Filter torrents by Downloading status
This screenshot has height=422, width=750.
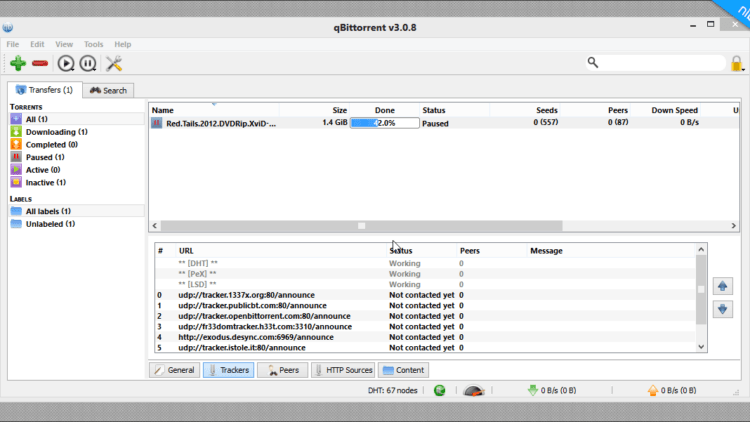point(56,132)
